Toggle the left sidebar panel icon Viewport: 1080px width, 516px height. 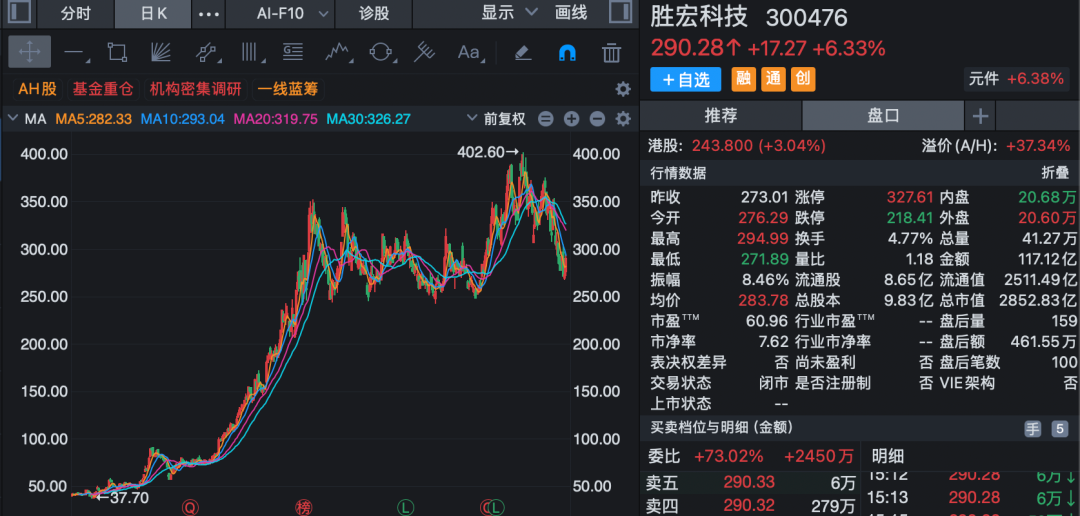click(x=19, y=13)
